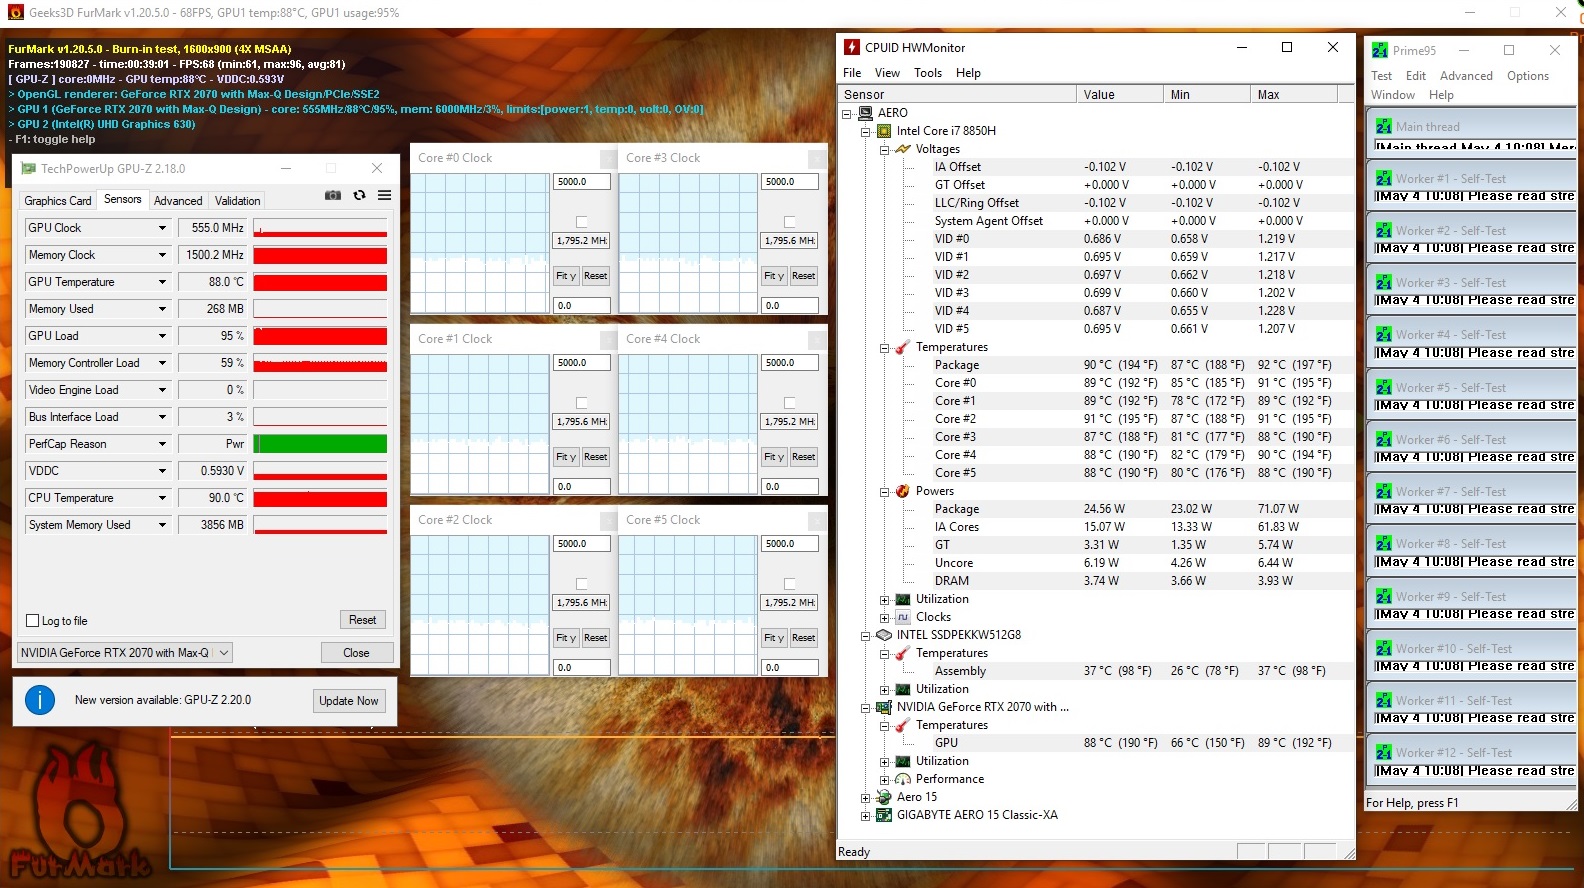The width and height of the screenshot is (1584, 888).
Task: Tick the checkbox in the Core #4 Clock panel
Action: click(x=790, y=403)
